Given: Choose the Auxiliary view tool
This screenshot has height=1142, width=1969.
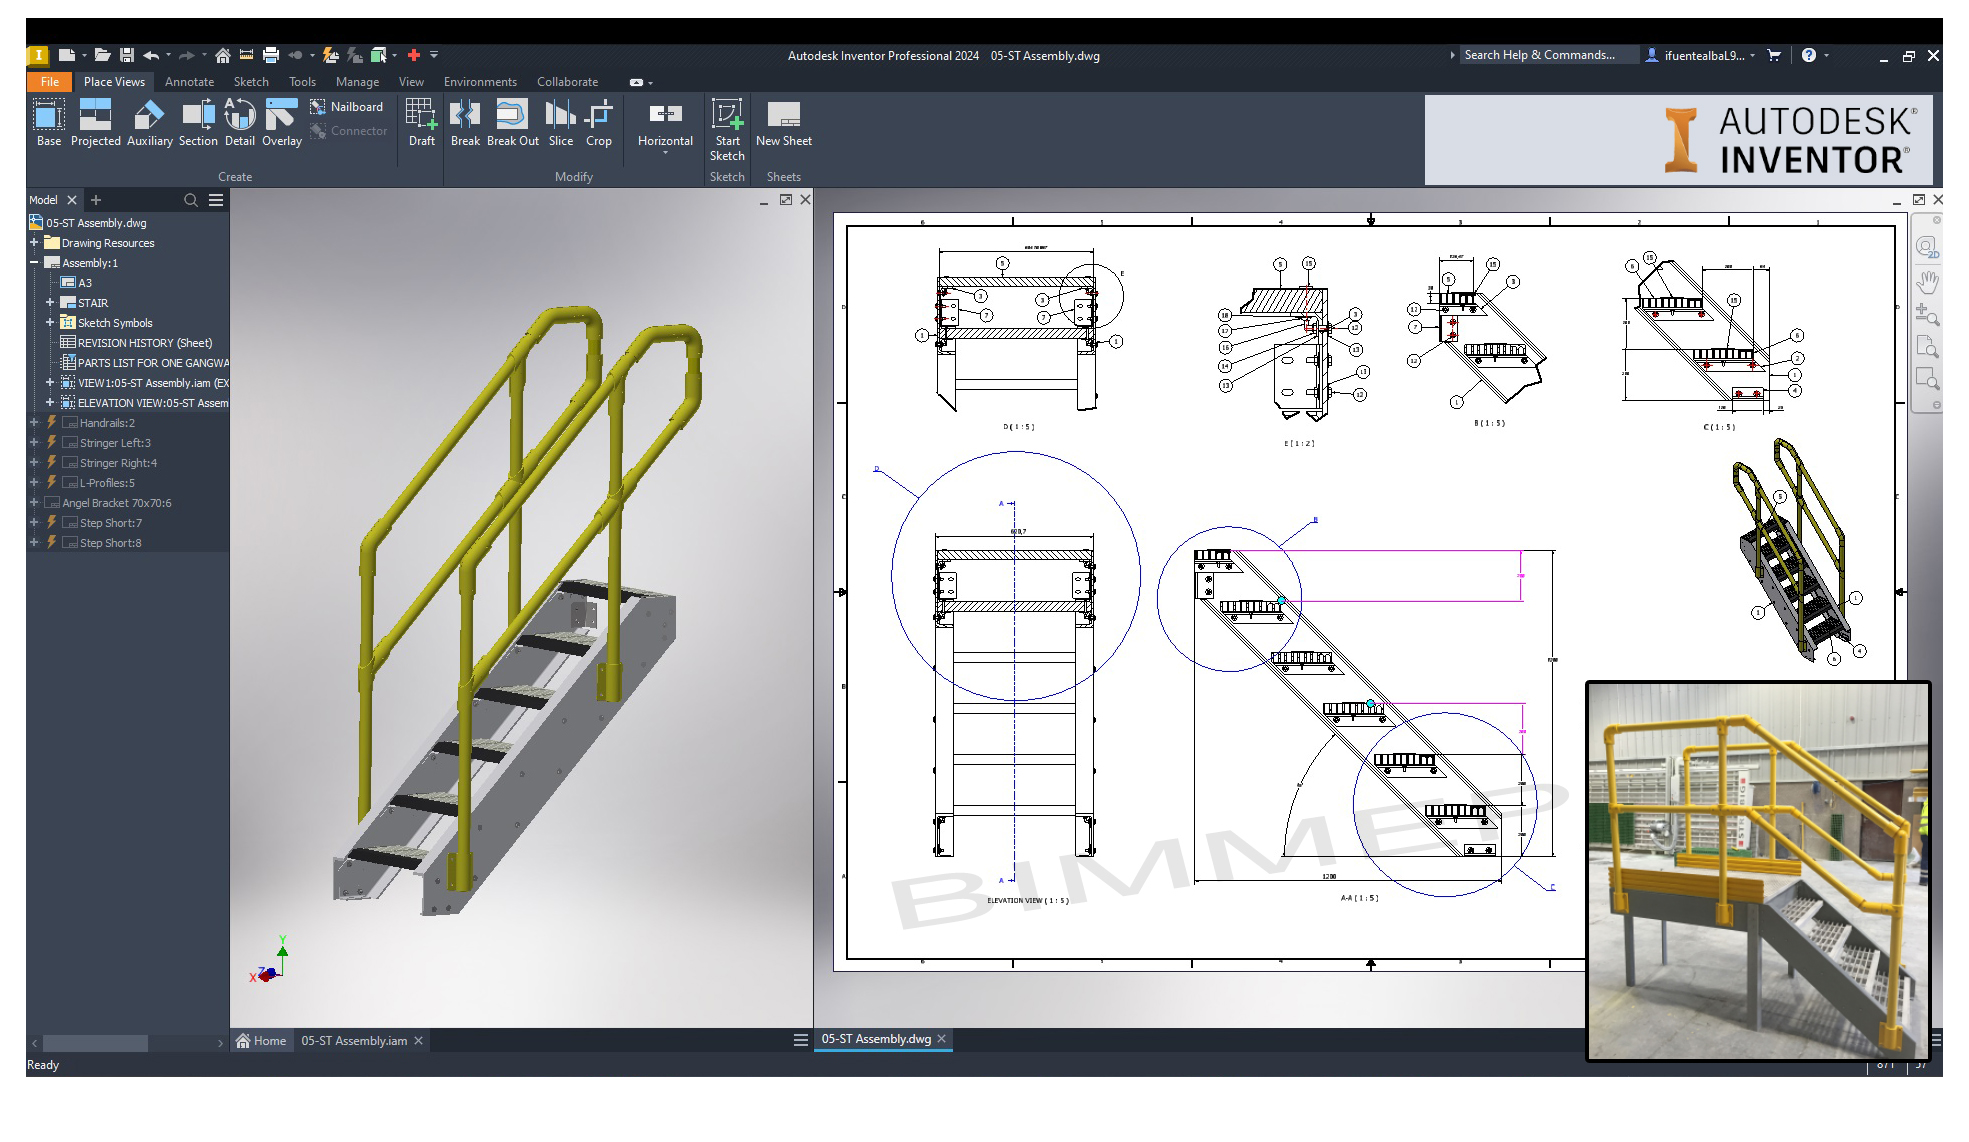Looking at the screenshot, I should pyautogui.click(x=149, y=123).
